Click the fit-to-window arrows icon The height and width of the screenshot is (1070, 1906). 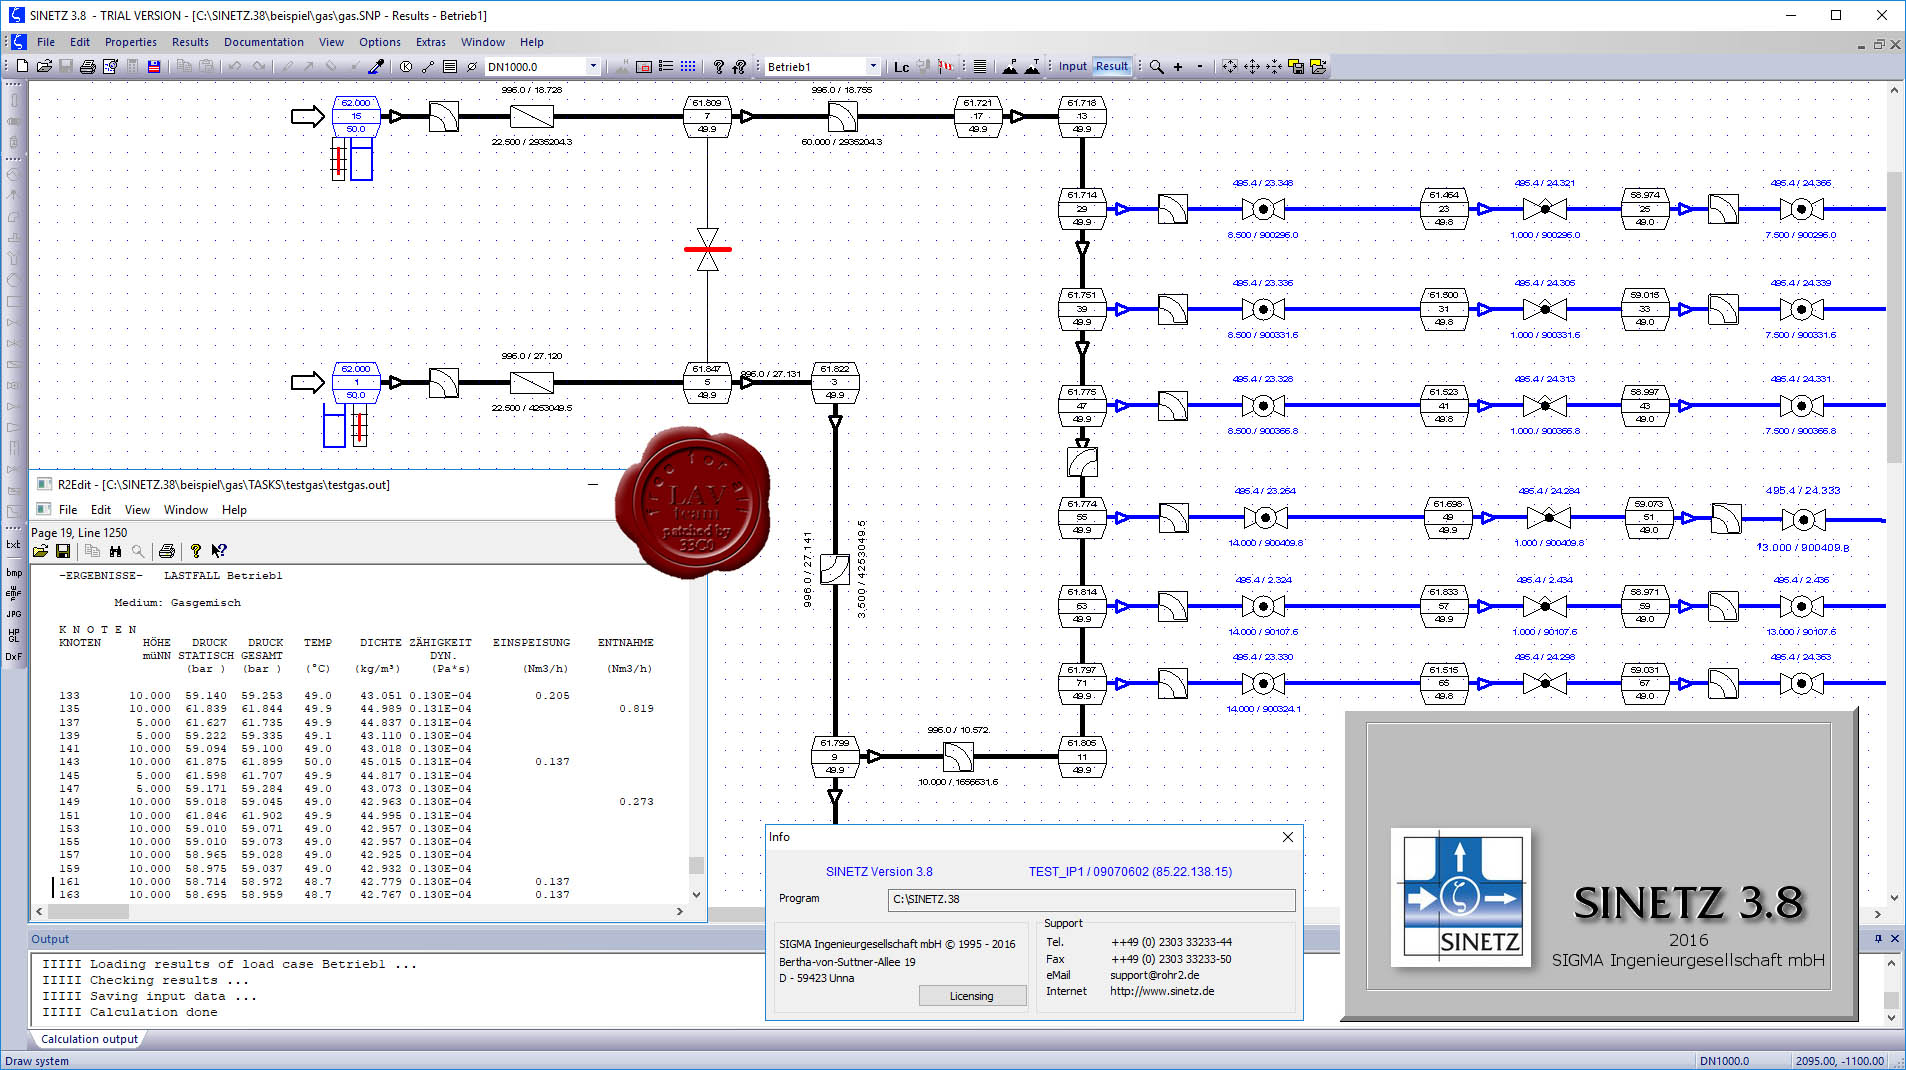pos(1230,66)
